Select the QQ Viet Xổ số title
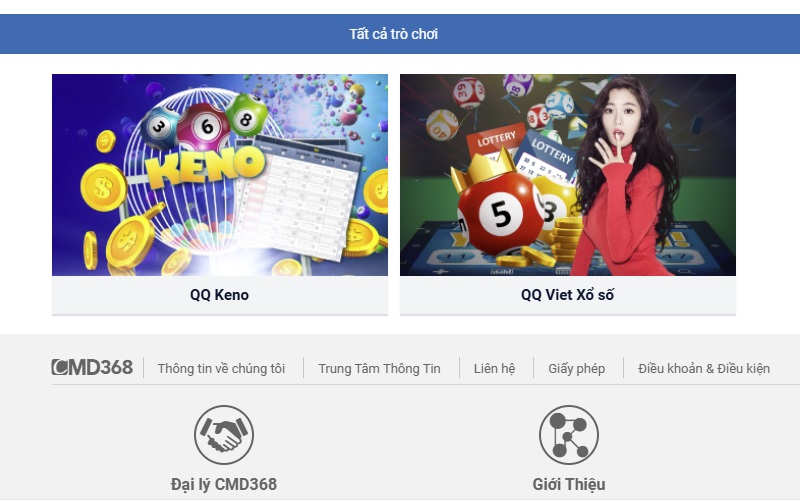The height and width of the screenshot is (500, 800). tap(567, 295)
